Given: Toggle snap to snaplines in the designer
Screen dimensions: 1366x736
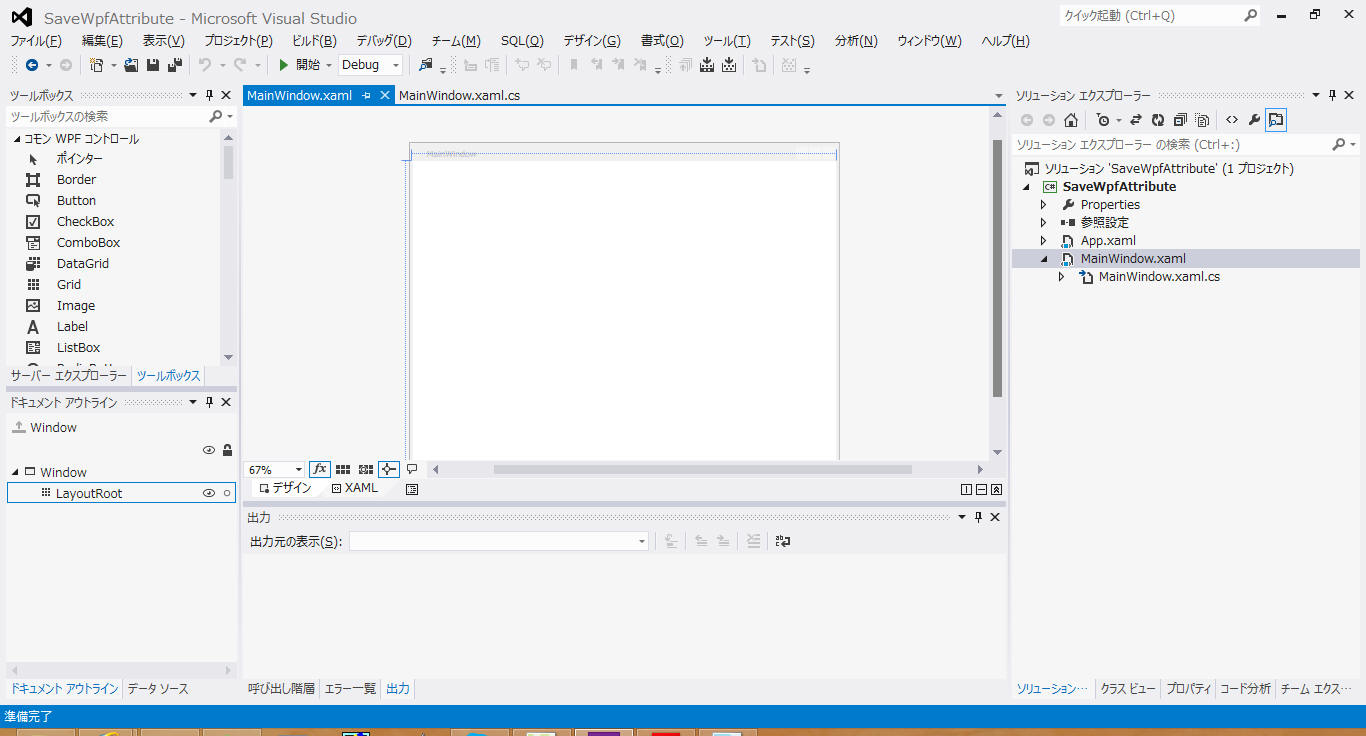Looking at the screenshot, I should point(389,469).
